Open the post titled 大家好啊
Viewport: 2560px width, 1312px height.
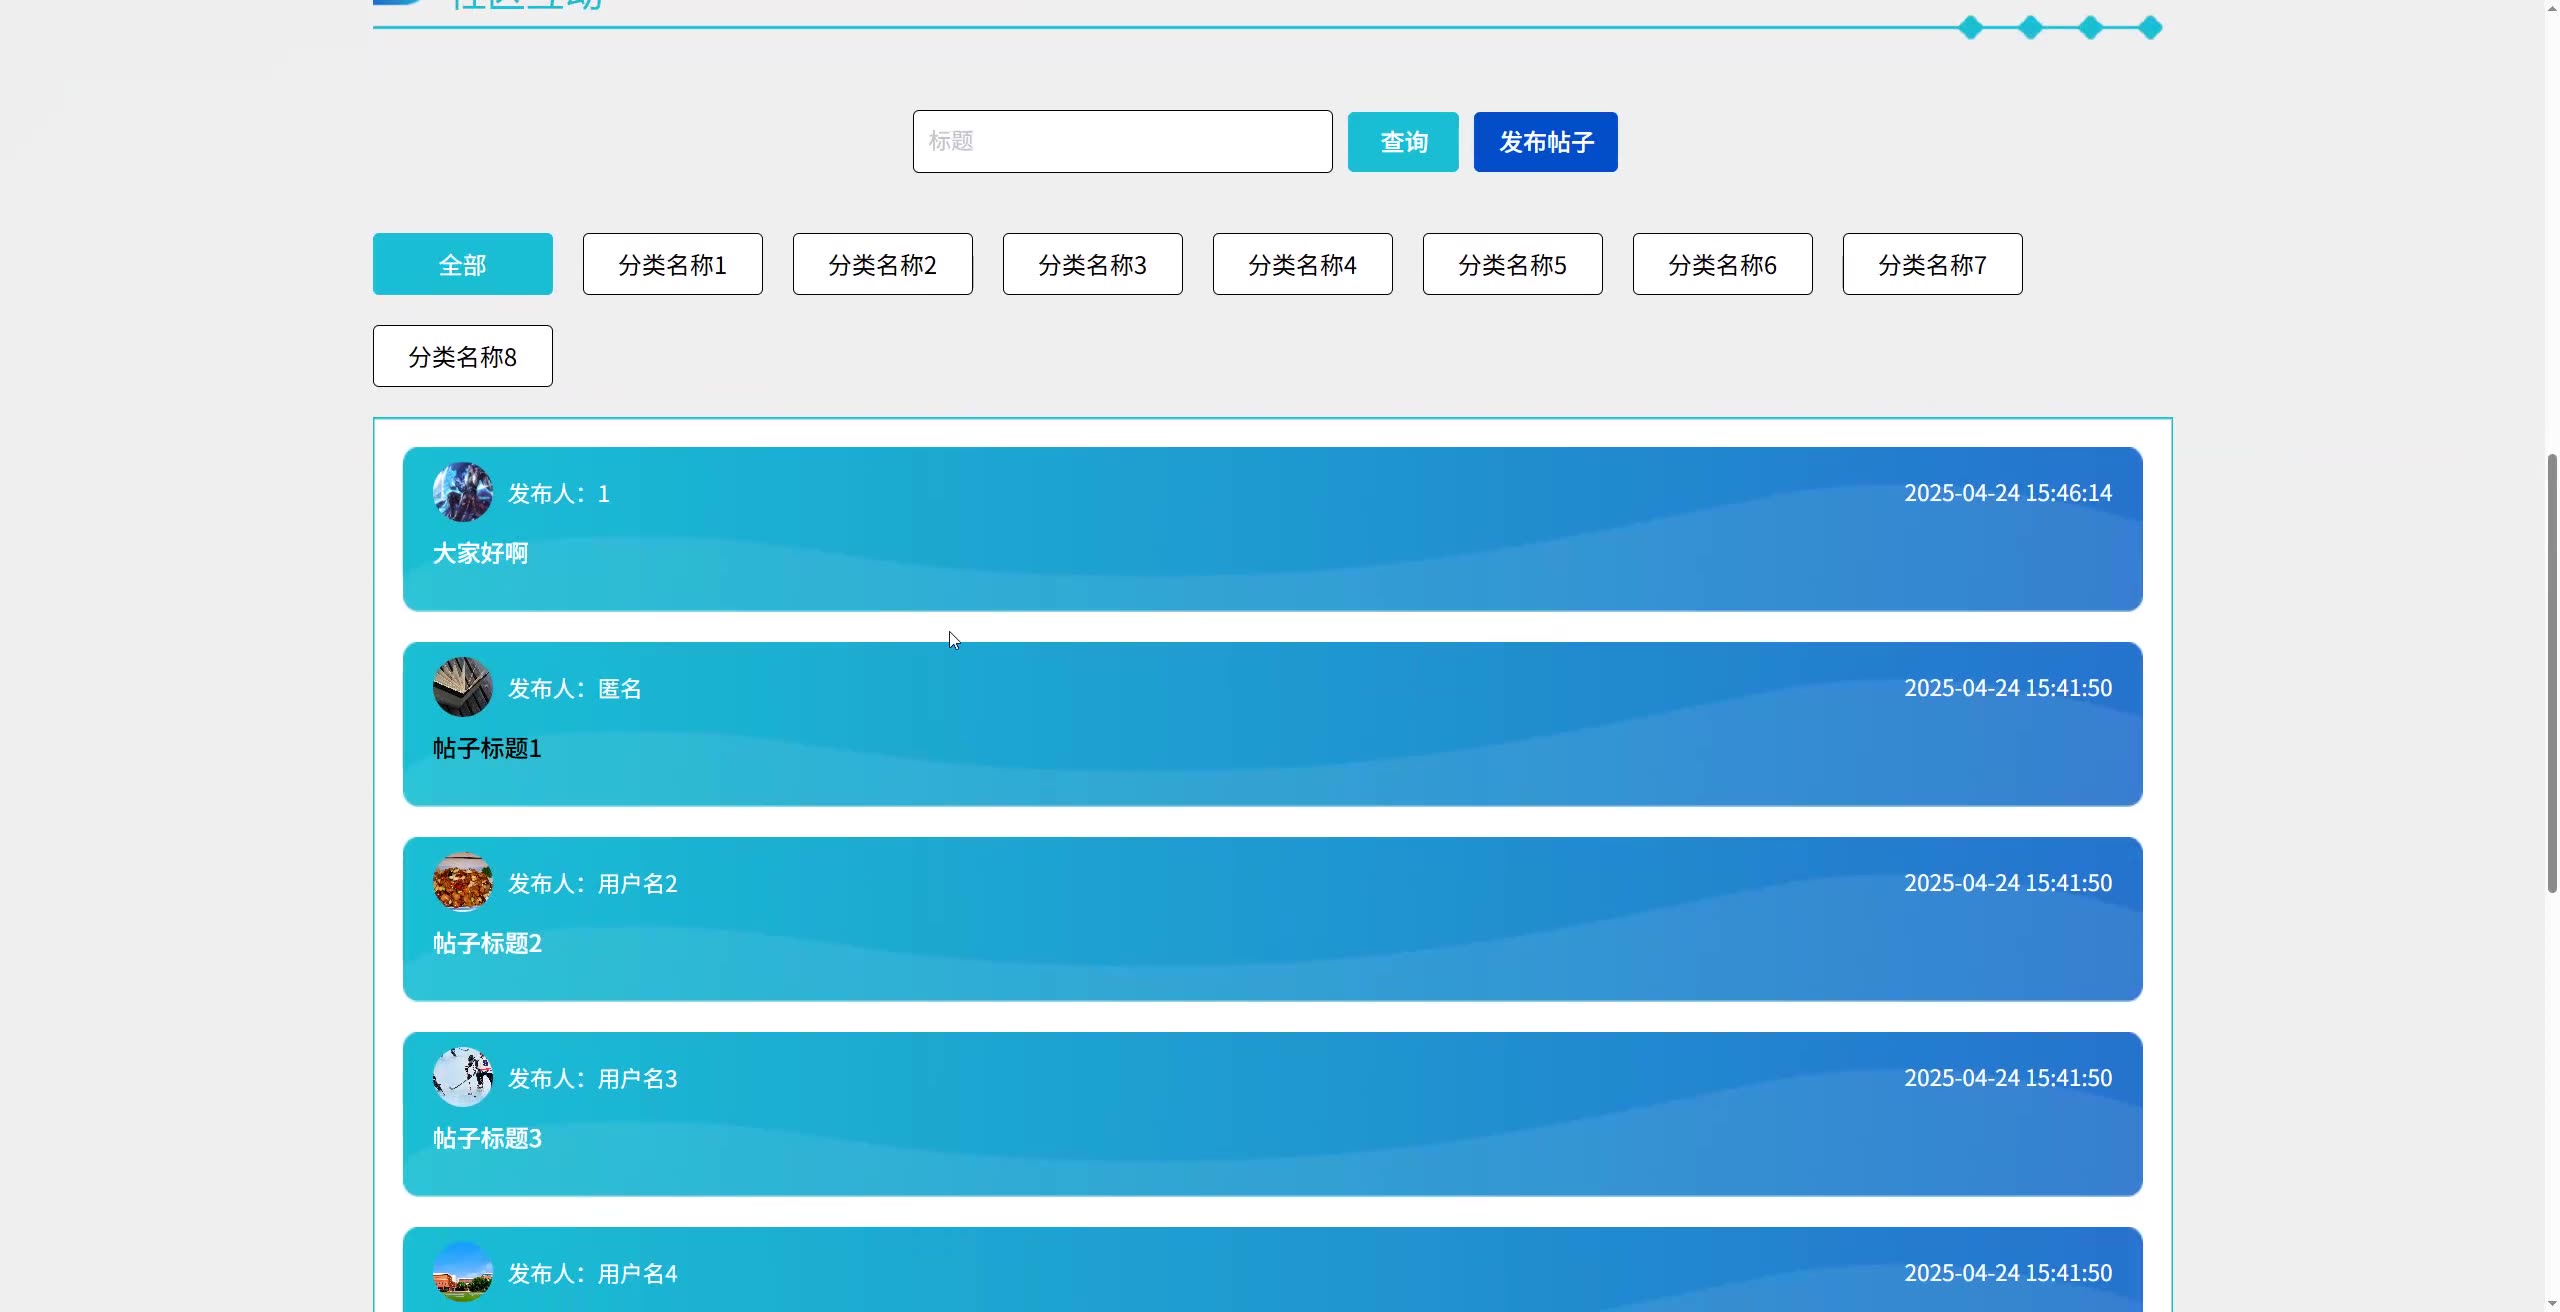pyautogui.click(x=480, y=553)
